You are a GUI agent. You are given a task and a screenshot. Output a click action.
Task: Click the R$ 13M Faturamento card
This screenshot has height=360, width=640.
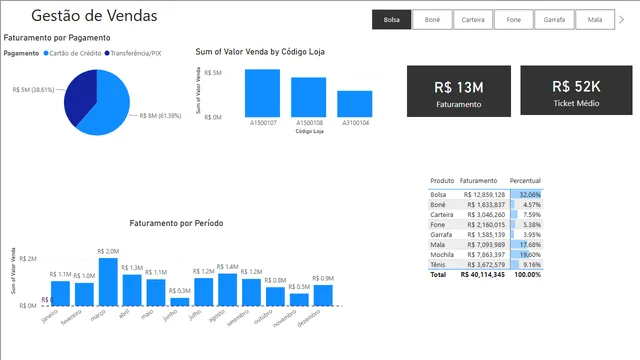459,91
